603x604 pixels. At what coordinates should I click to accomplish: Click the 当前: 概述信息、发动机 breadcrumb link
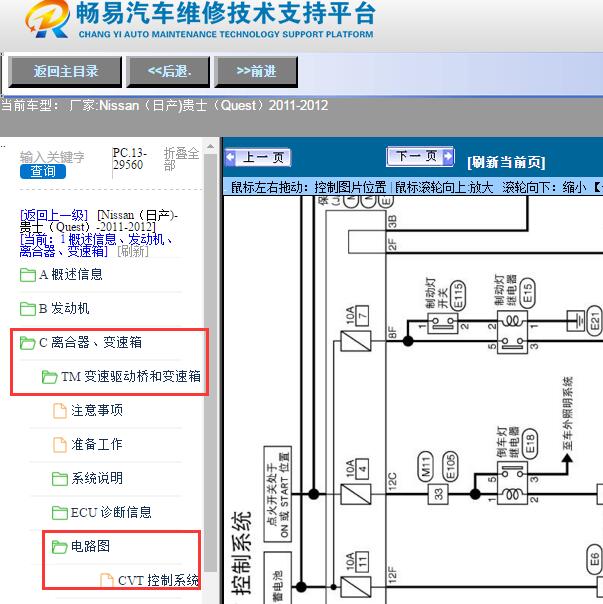(x=96, y=245)
